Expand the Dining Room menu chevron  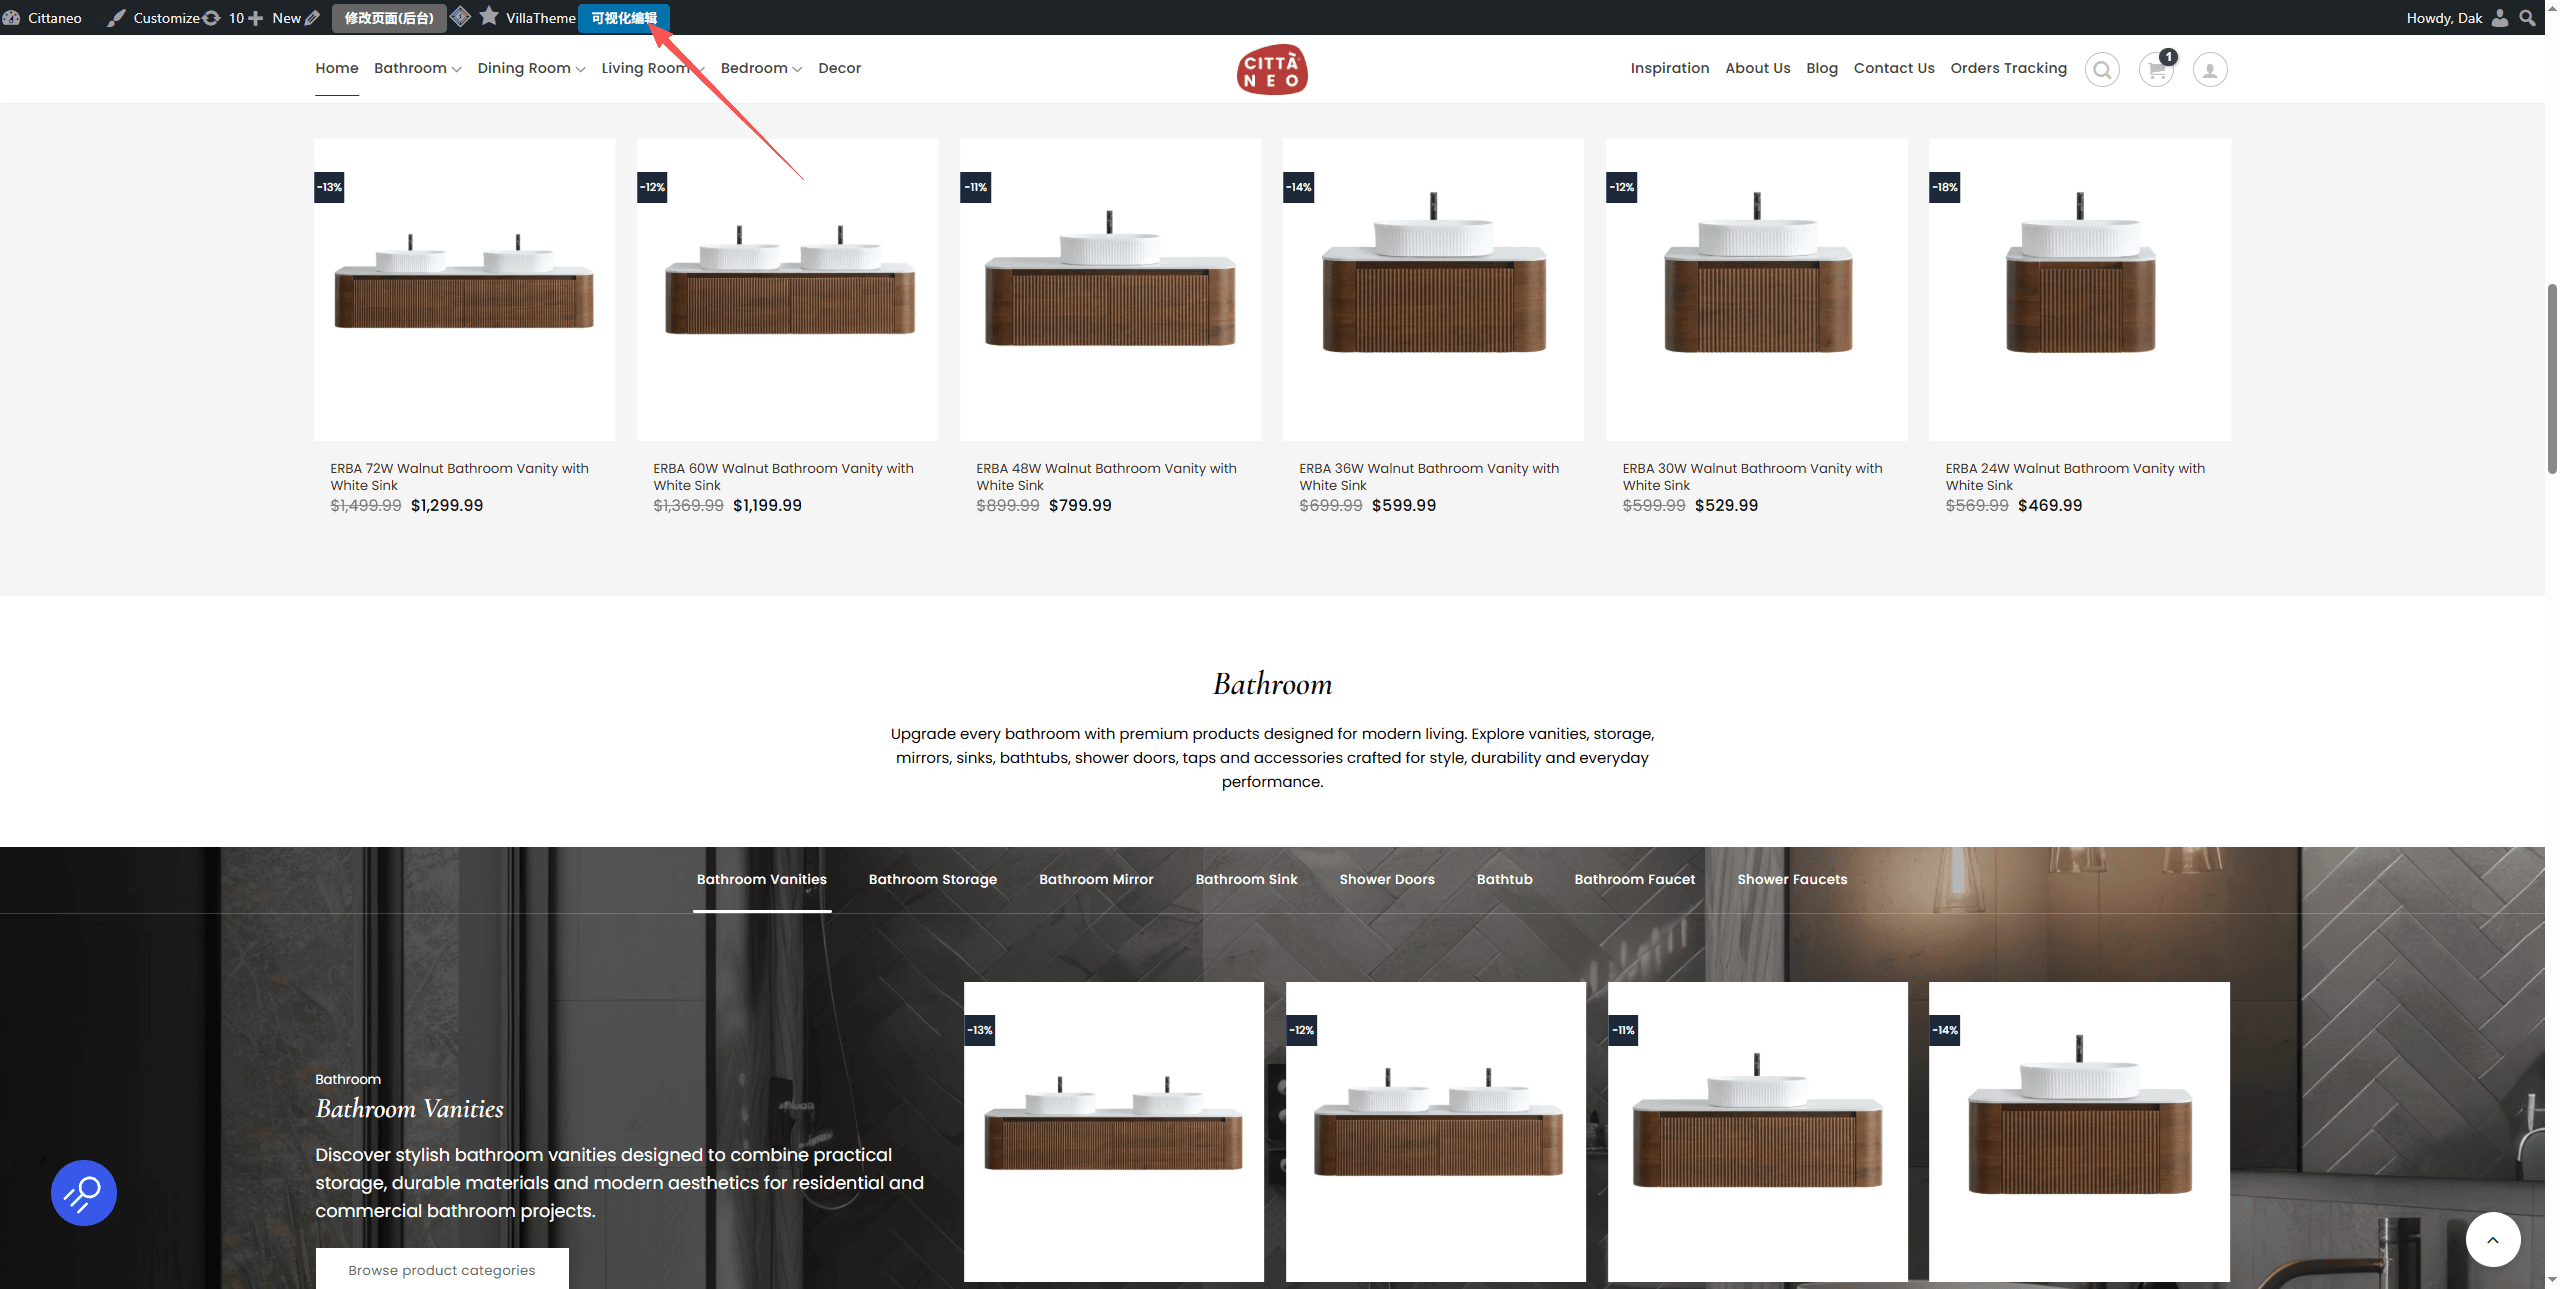(580, 69)
